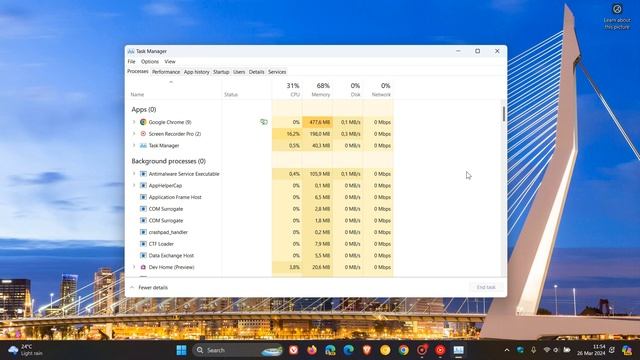Expand the Google Chrome (9) process group

coord(134,122)
